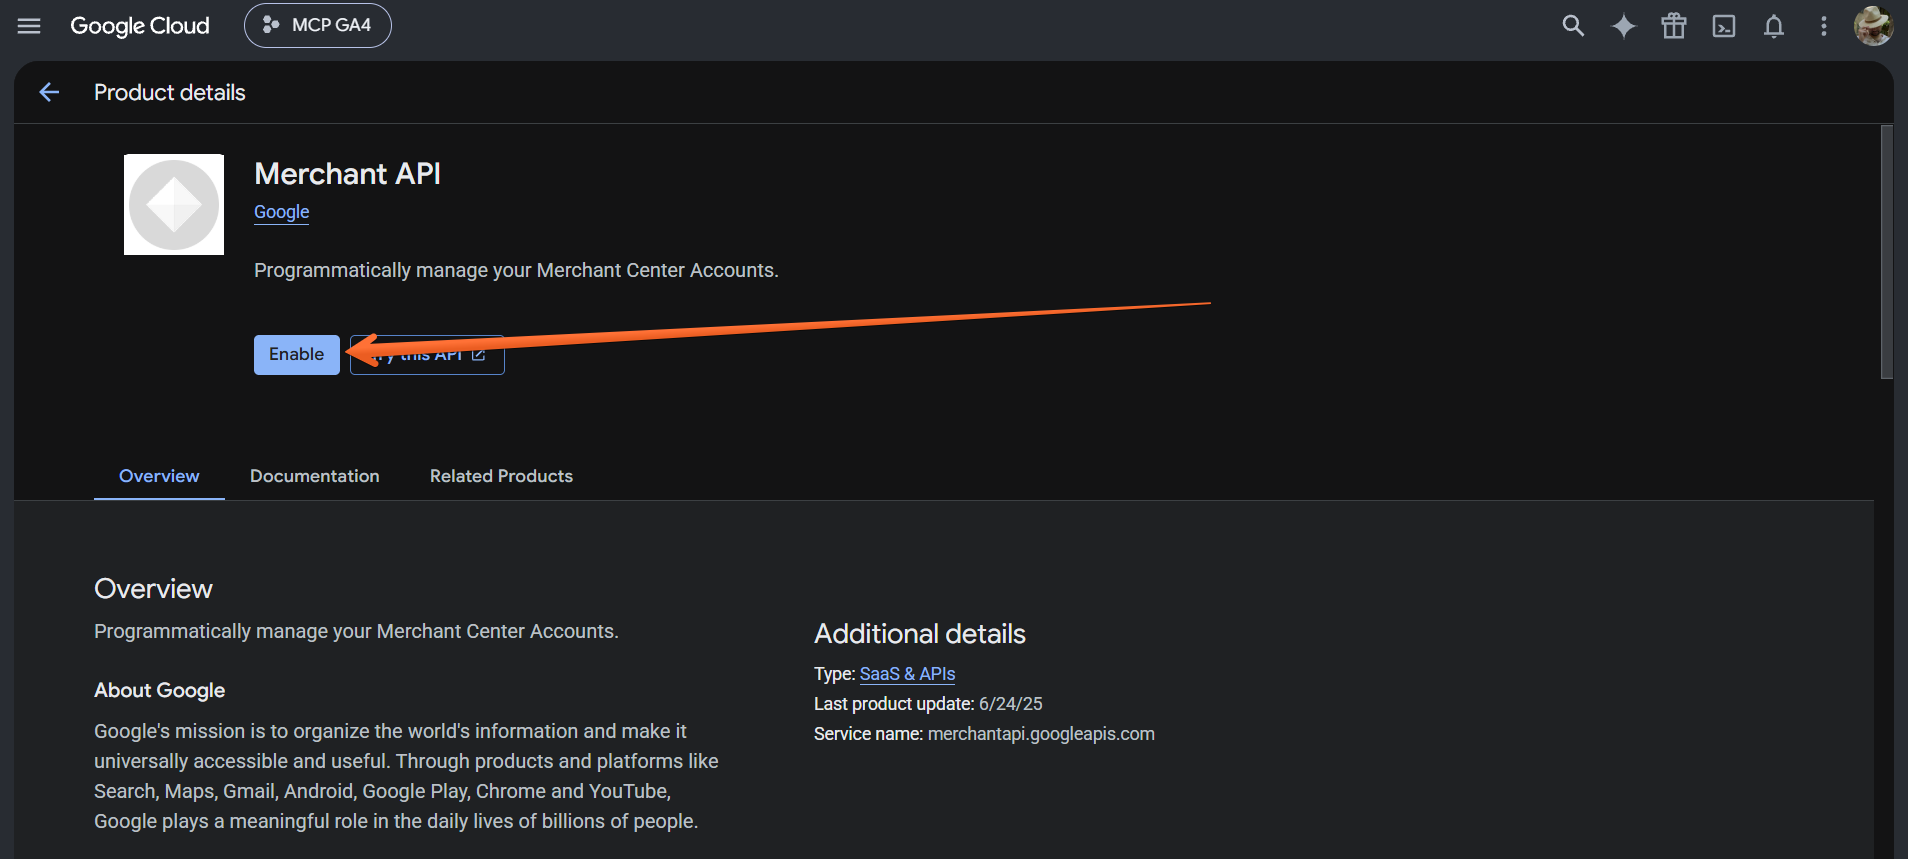Enable the Merchant API
The height and width of the screenshot is (859, 1908).
pyautogui.click(x=297, y=355)
